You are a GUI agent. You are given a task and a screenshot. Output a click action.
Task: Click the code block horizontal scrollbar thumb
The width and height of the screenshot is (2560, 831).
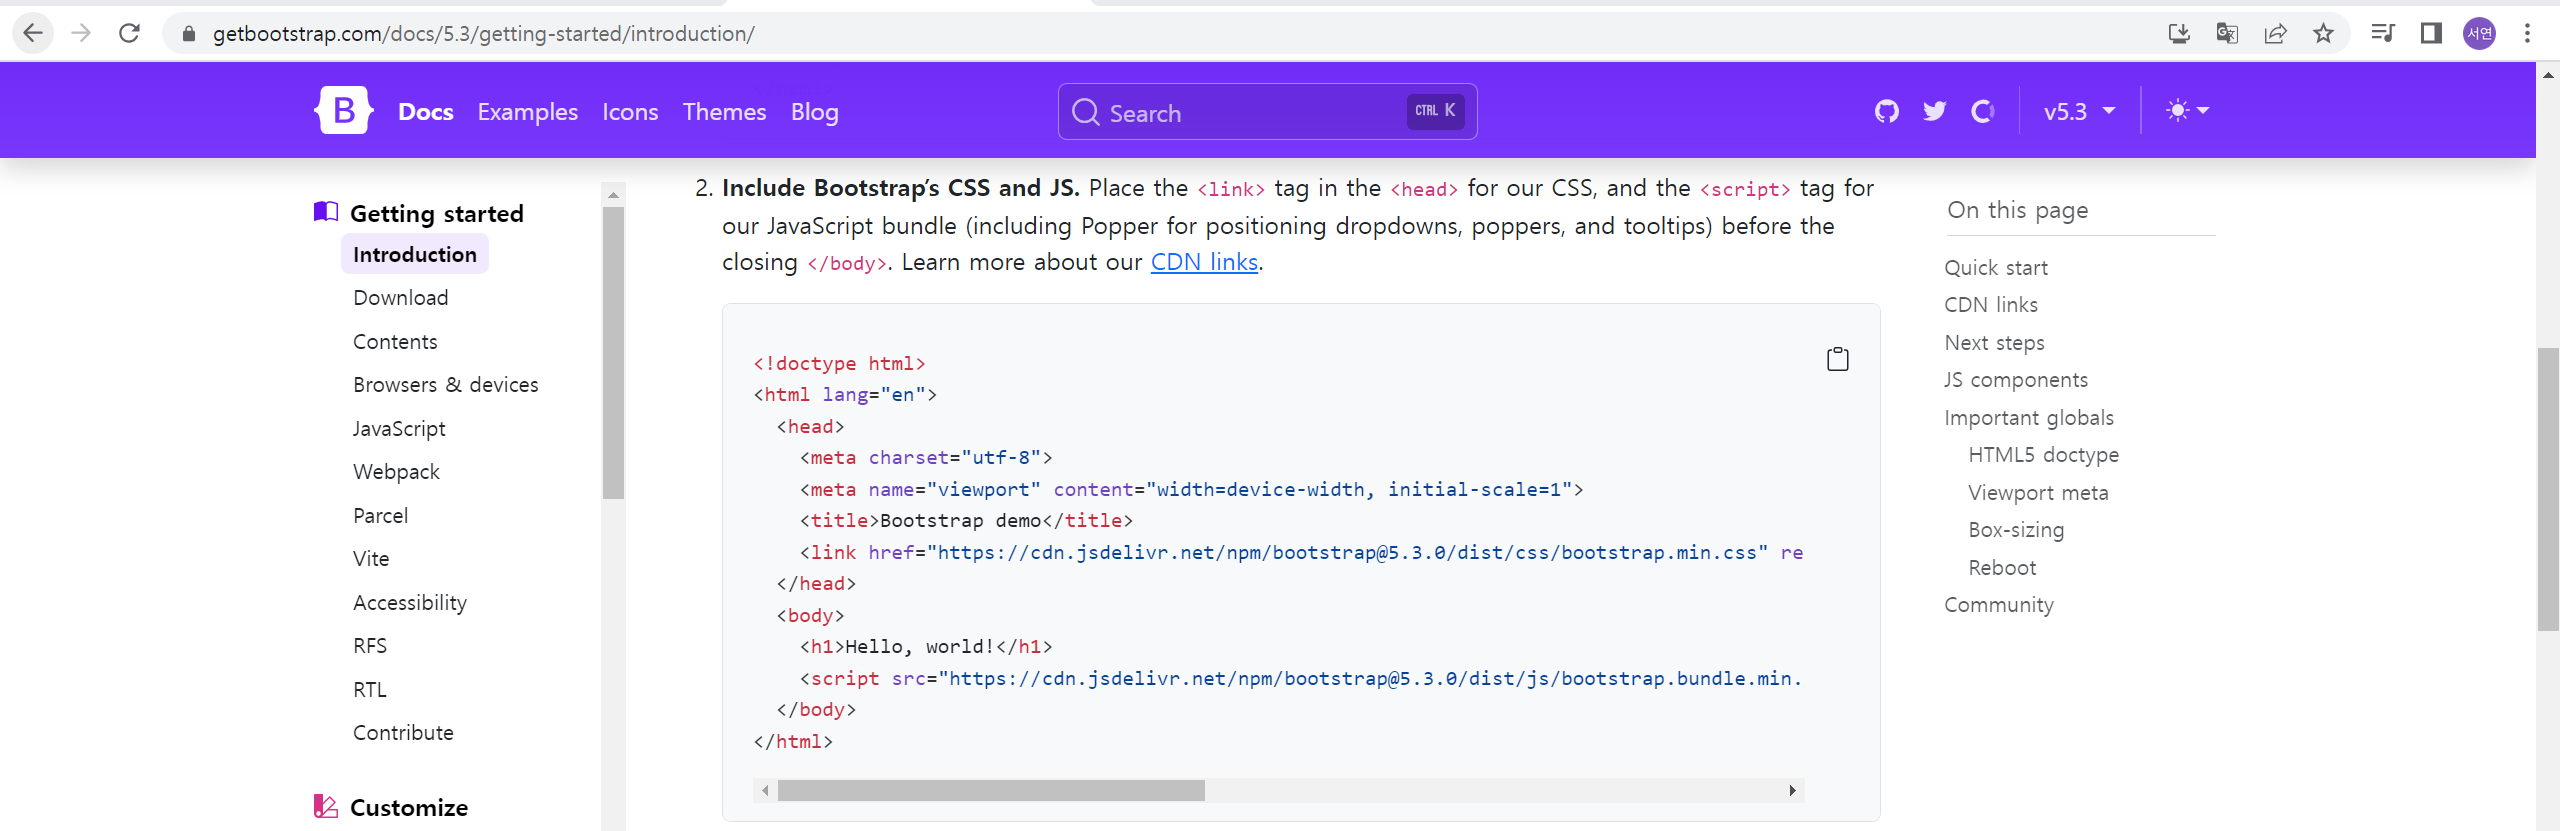(x=991, y=790)
